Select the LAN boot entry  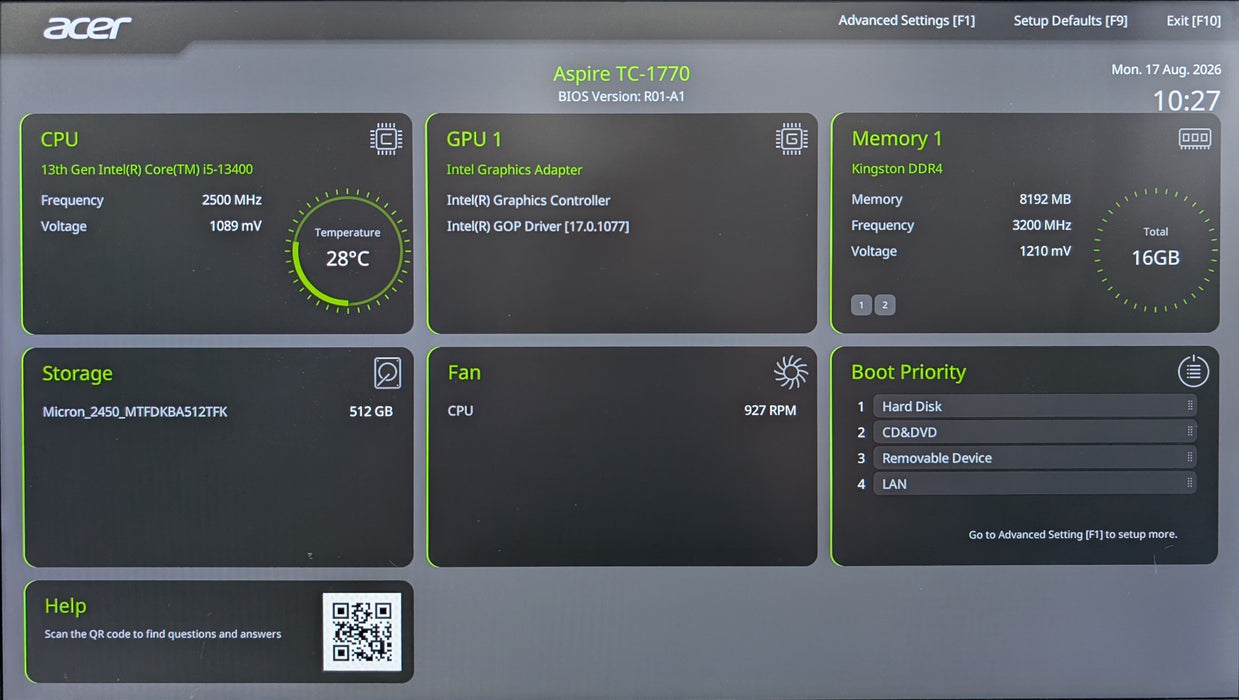1034,484
